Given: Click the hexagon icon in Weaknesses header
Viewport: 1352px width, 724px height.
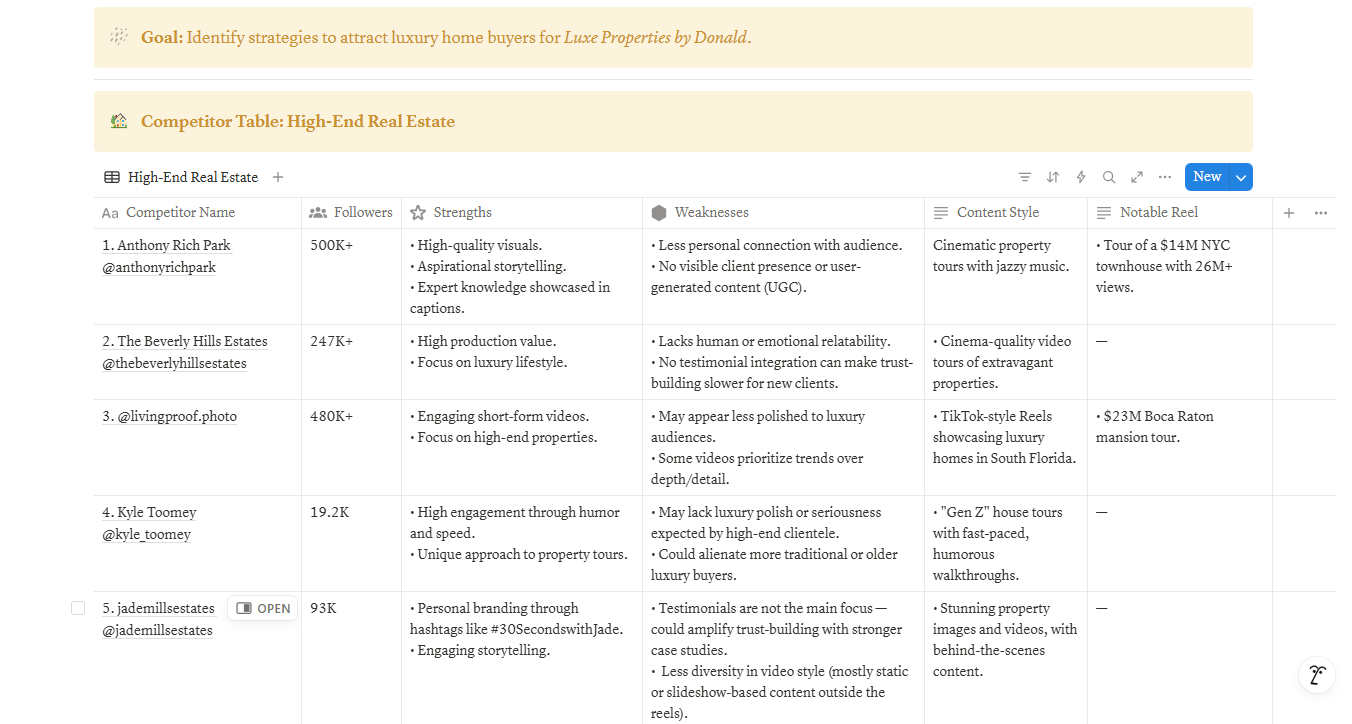Looking at the screenshot, I should (x=659, y=213).
